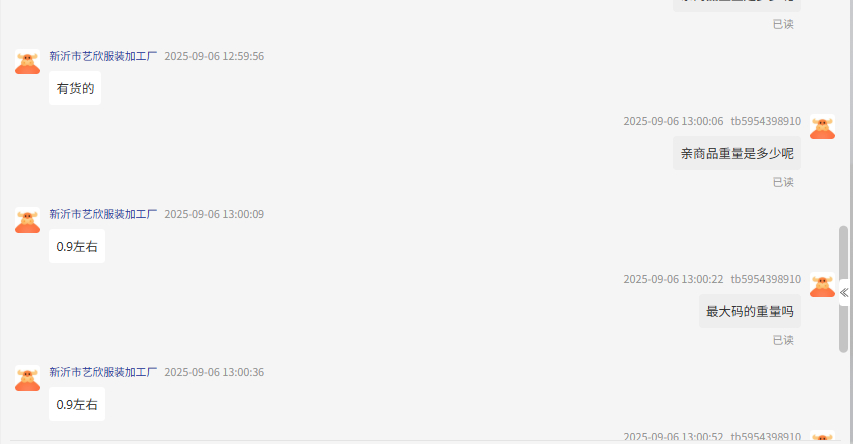Click username tb5954398910 at 13:00:22
The width and height of the screenshot is (853, 444).
765,279
